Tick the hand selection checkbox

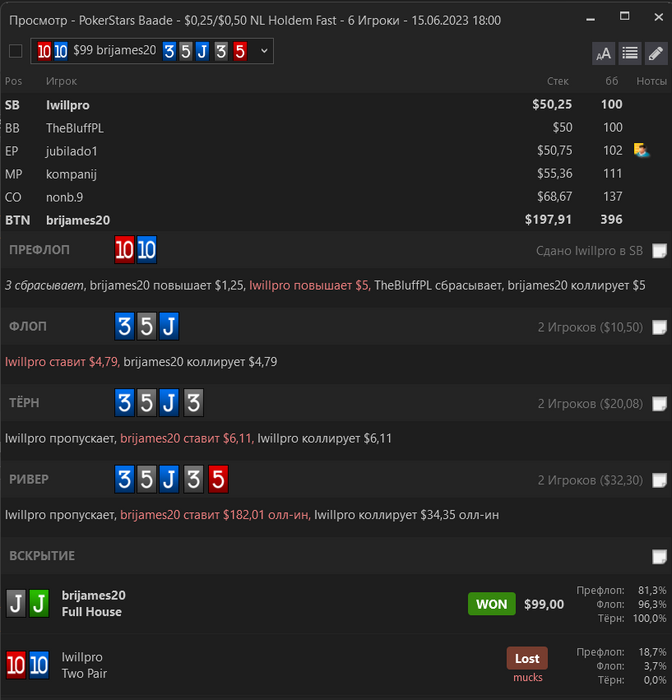tap(16, 51)
